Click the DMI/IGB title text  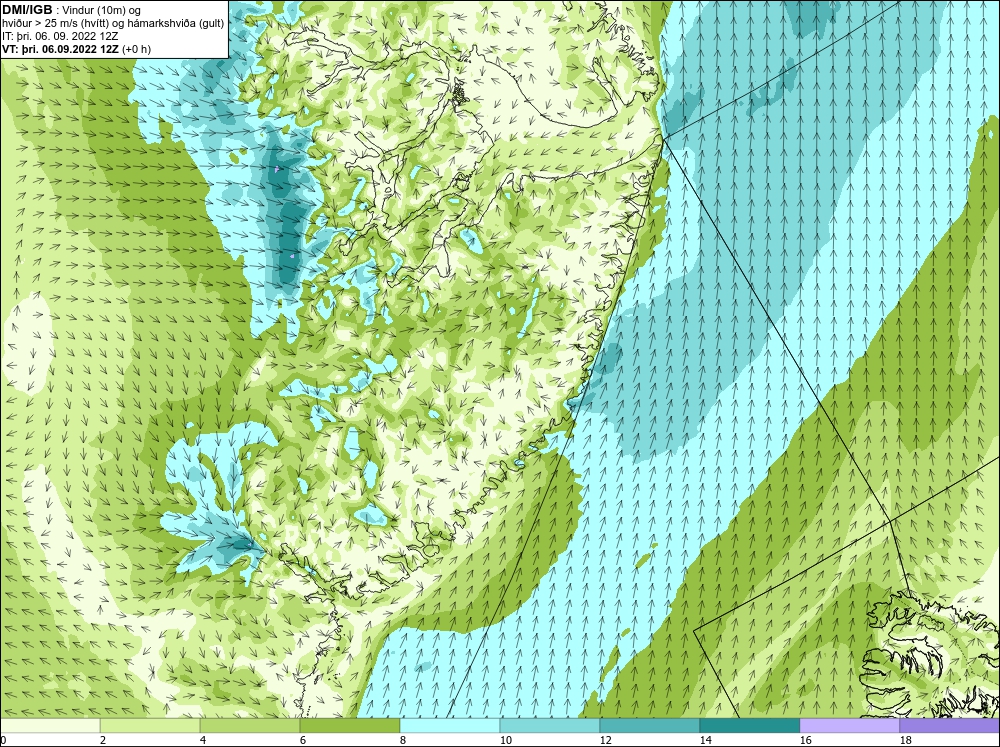pyautogui.click(x=27, y=10)
